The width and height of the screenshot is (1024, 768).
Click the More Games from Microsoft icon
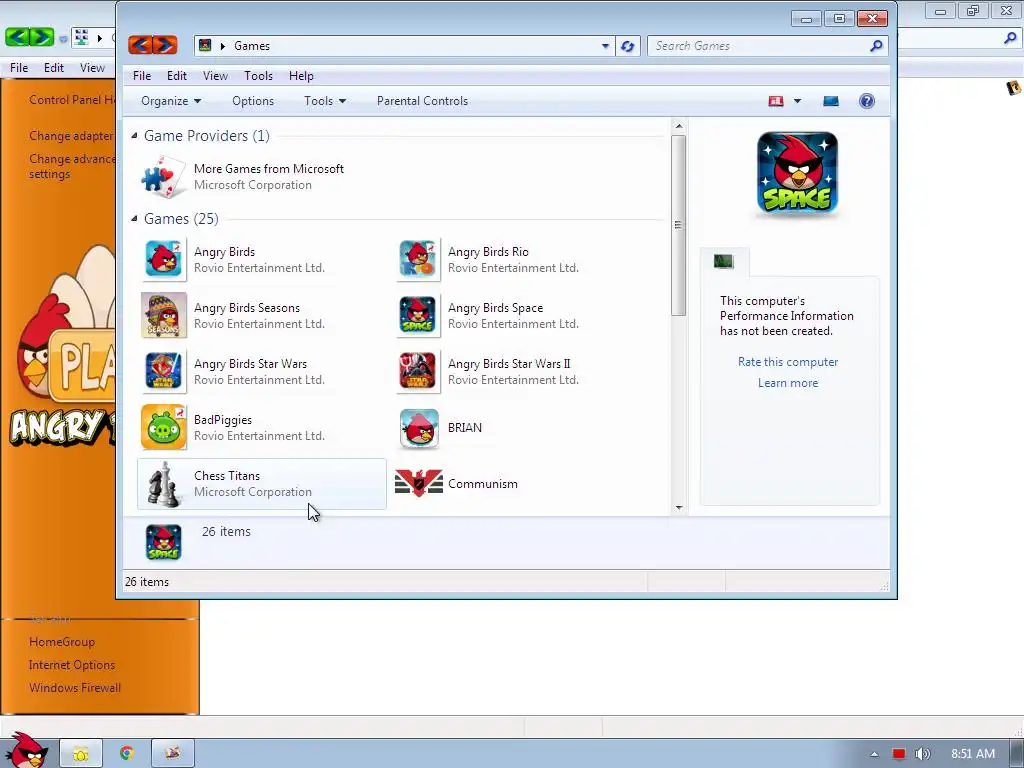[163, 176]
